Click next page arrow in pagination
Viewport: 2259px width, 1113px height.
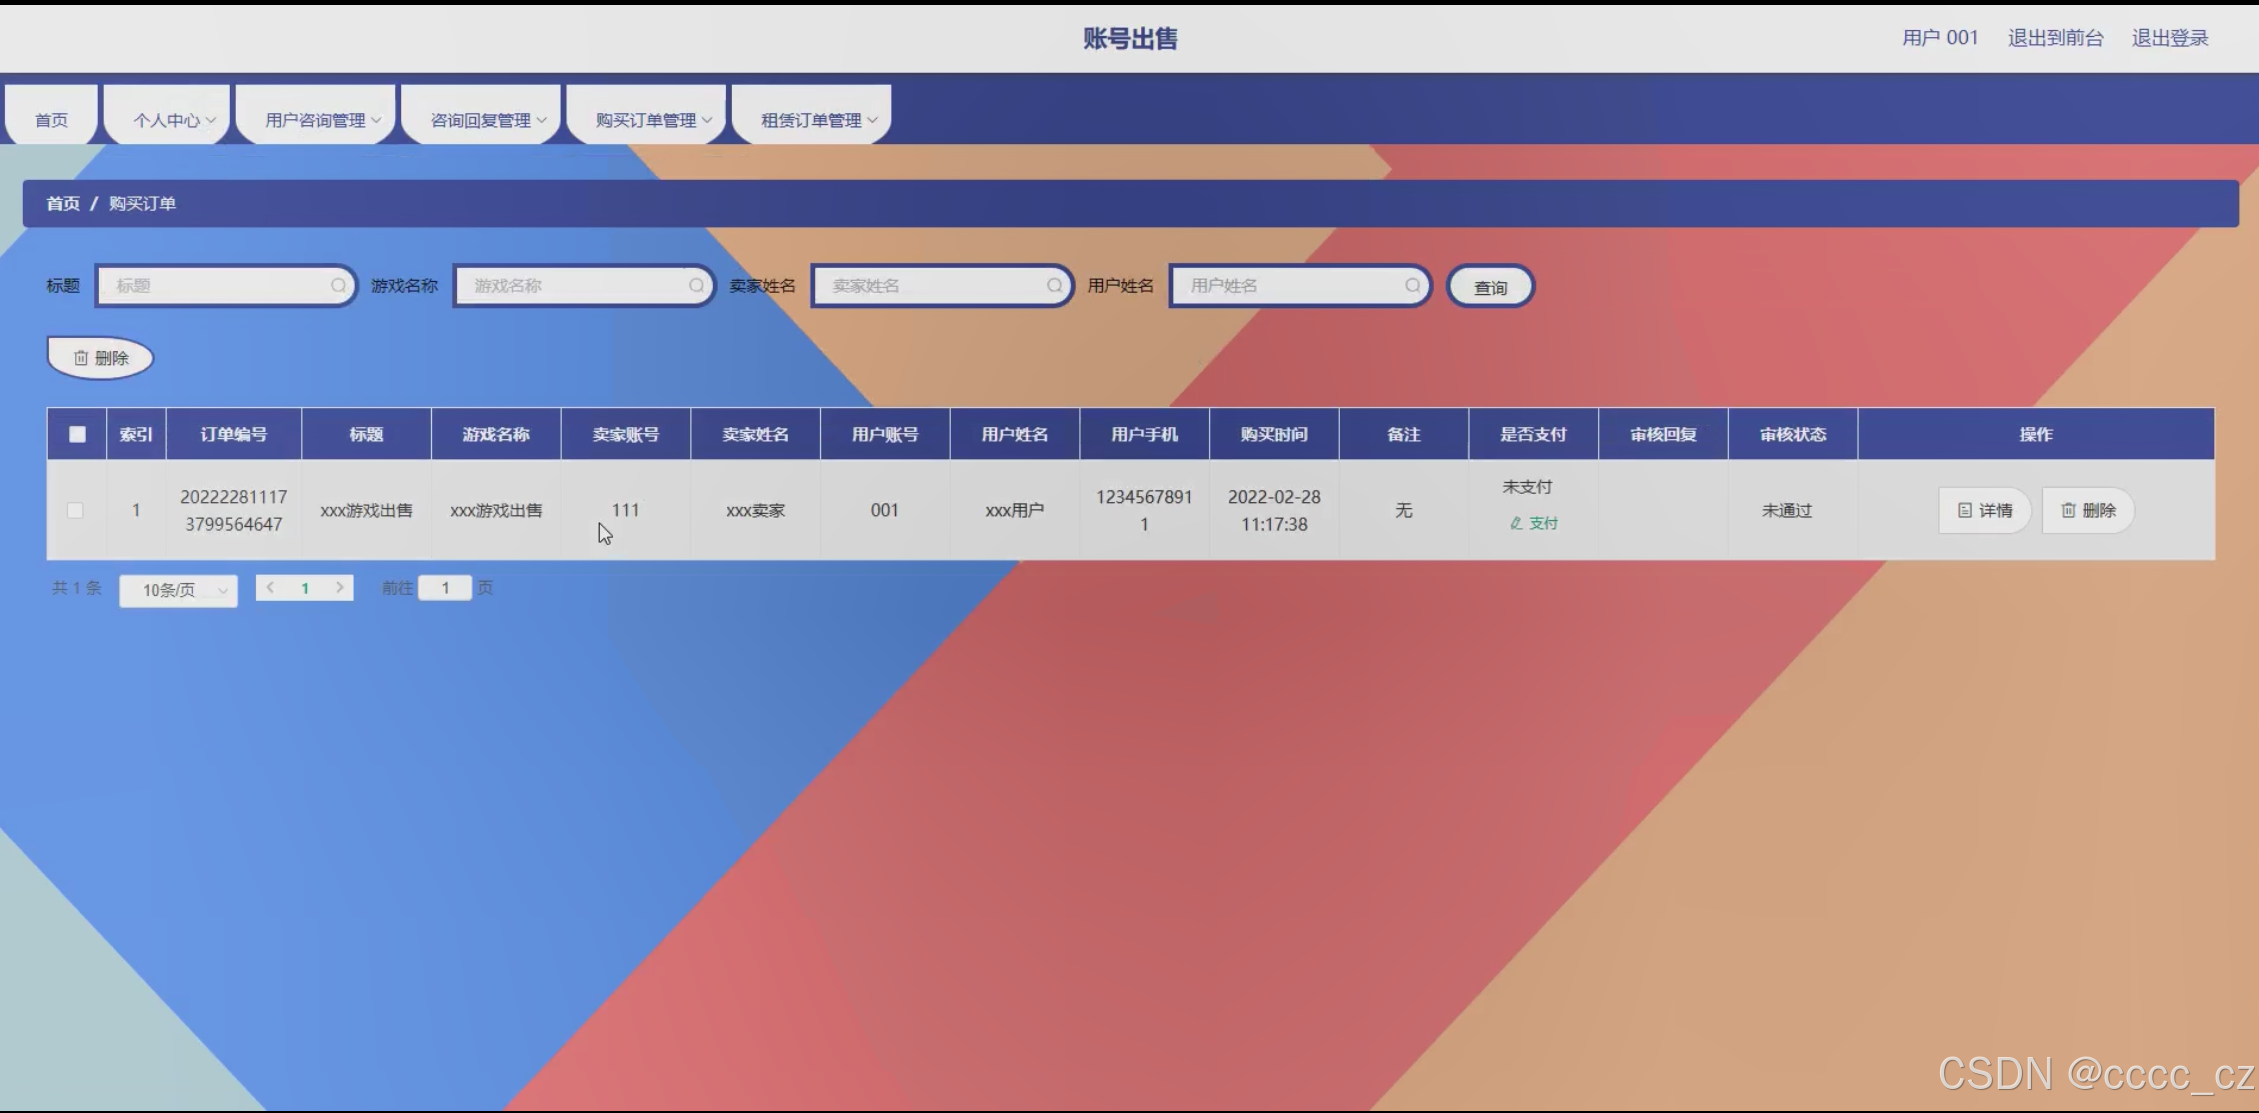340,588
